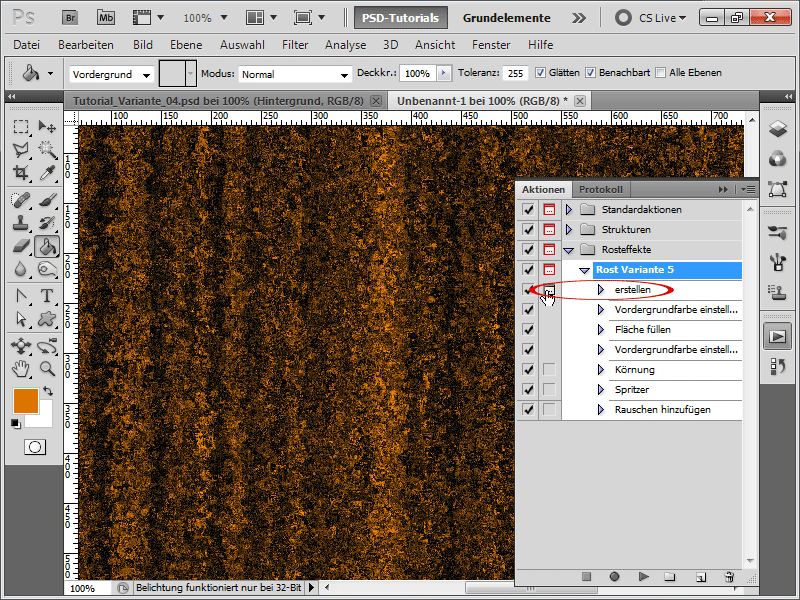
Task: Select the Rectangular Marquee tool
Action: pyautogui.click(x=20, y=126)
